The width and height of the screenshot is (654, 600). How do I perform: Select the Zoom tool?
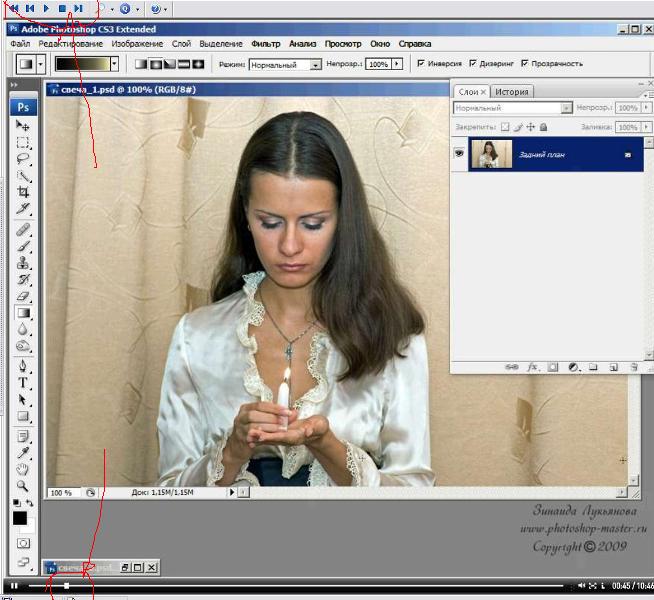point(23,486)
